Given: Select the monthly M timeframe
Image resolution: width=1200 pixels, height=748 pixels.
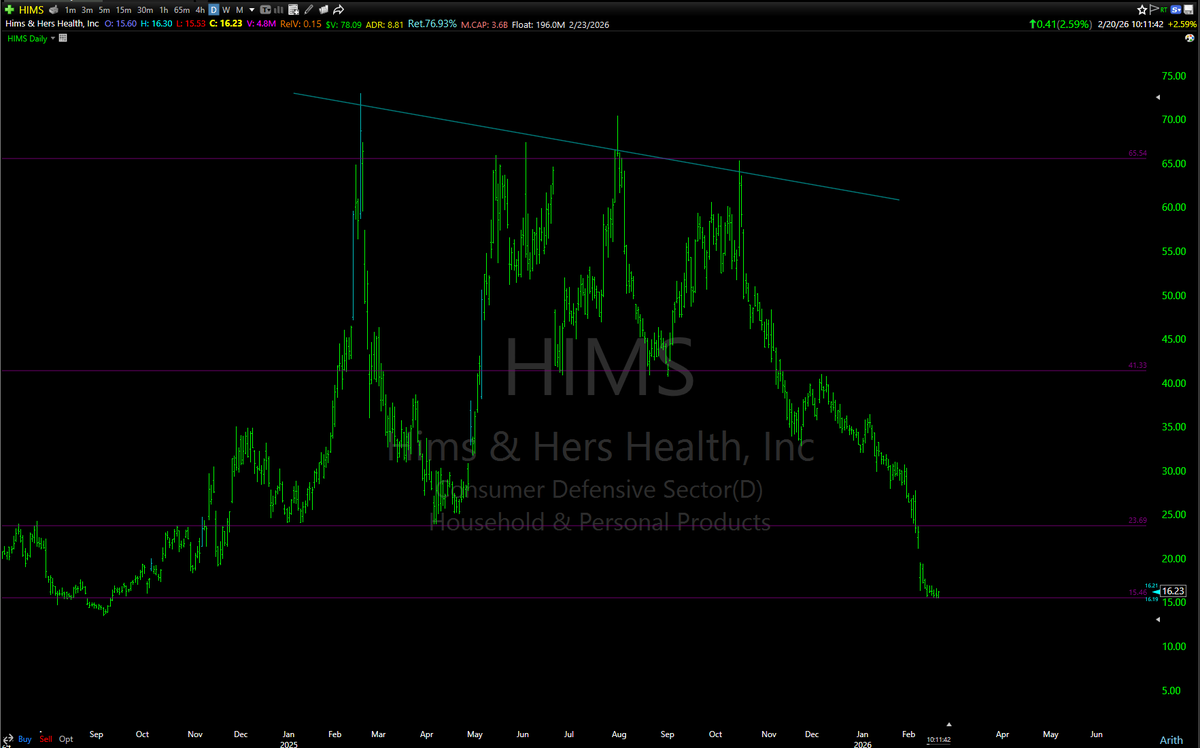Looking at the screenshot, I should pyautogui.click(x=239, y=10).
